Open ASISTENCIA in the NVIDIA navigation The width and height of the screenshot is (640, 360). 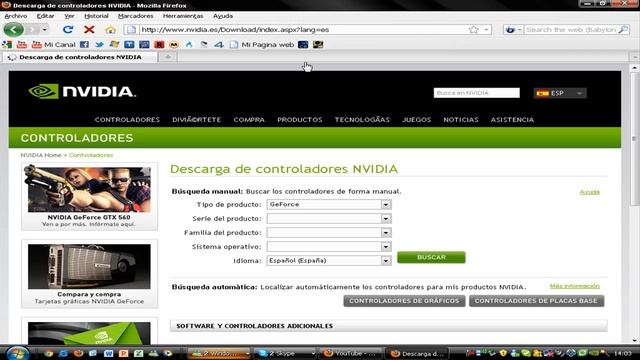(x=512, y=120)
